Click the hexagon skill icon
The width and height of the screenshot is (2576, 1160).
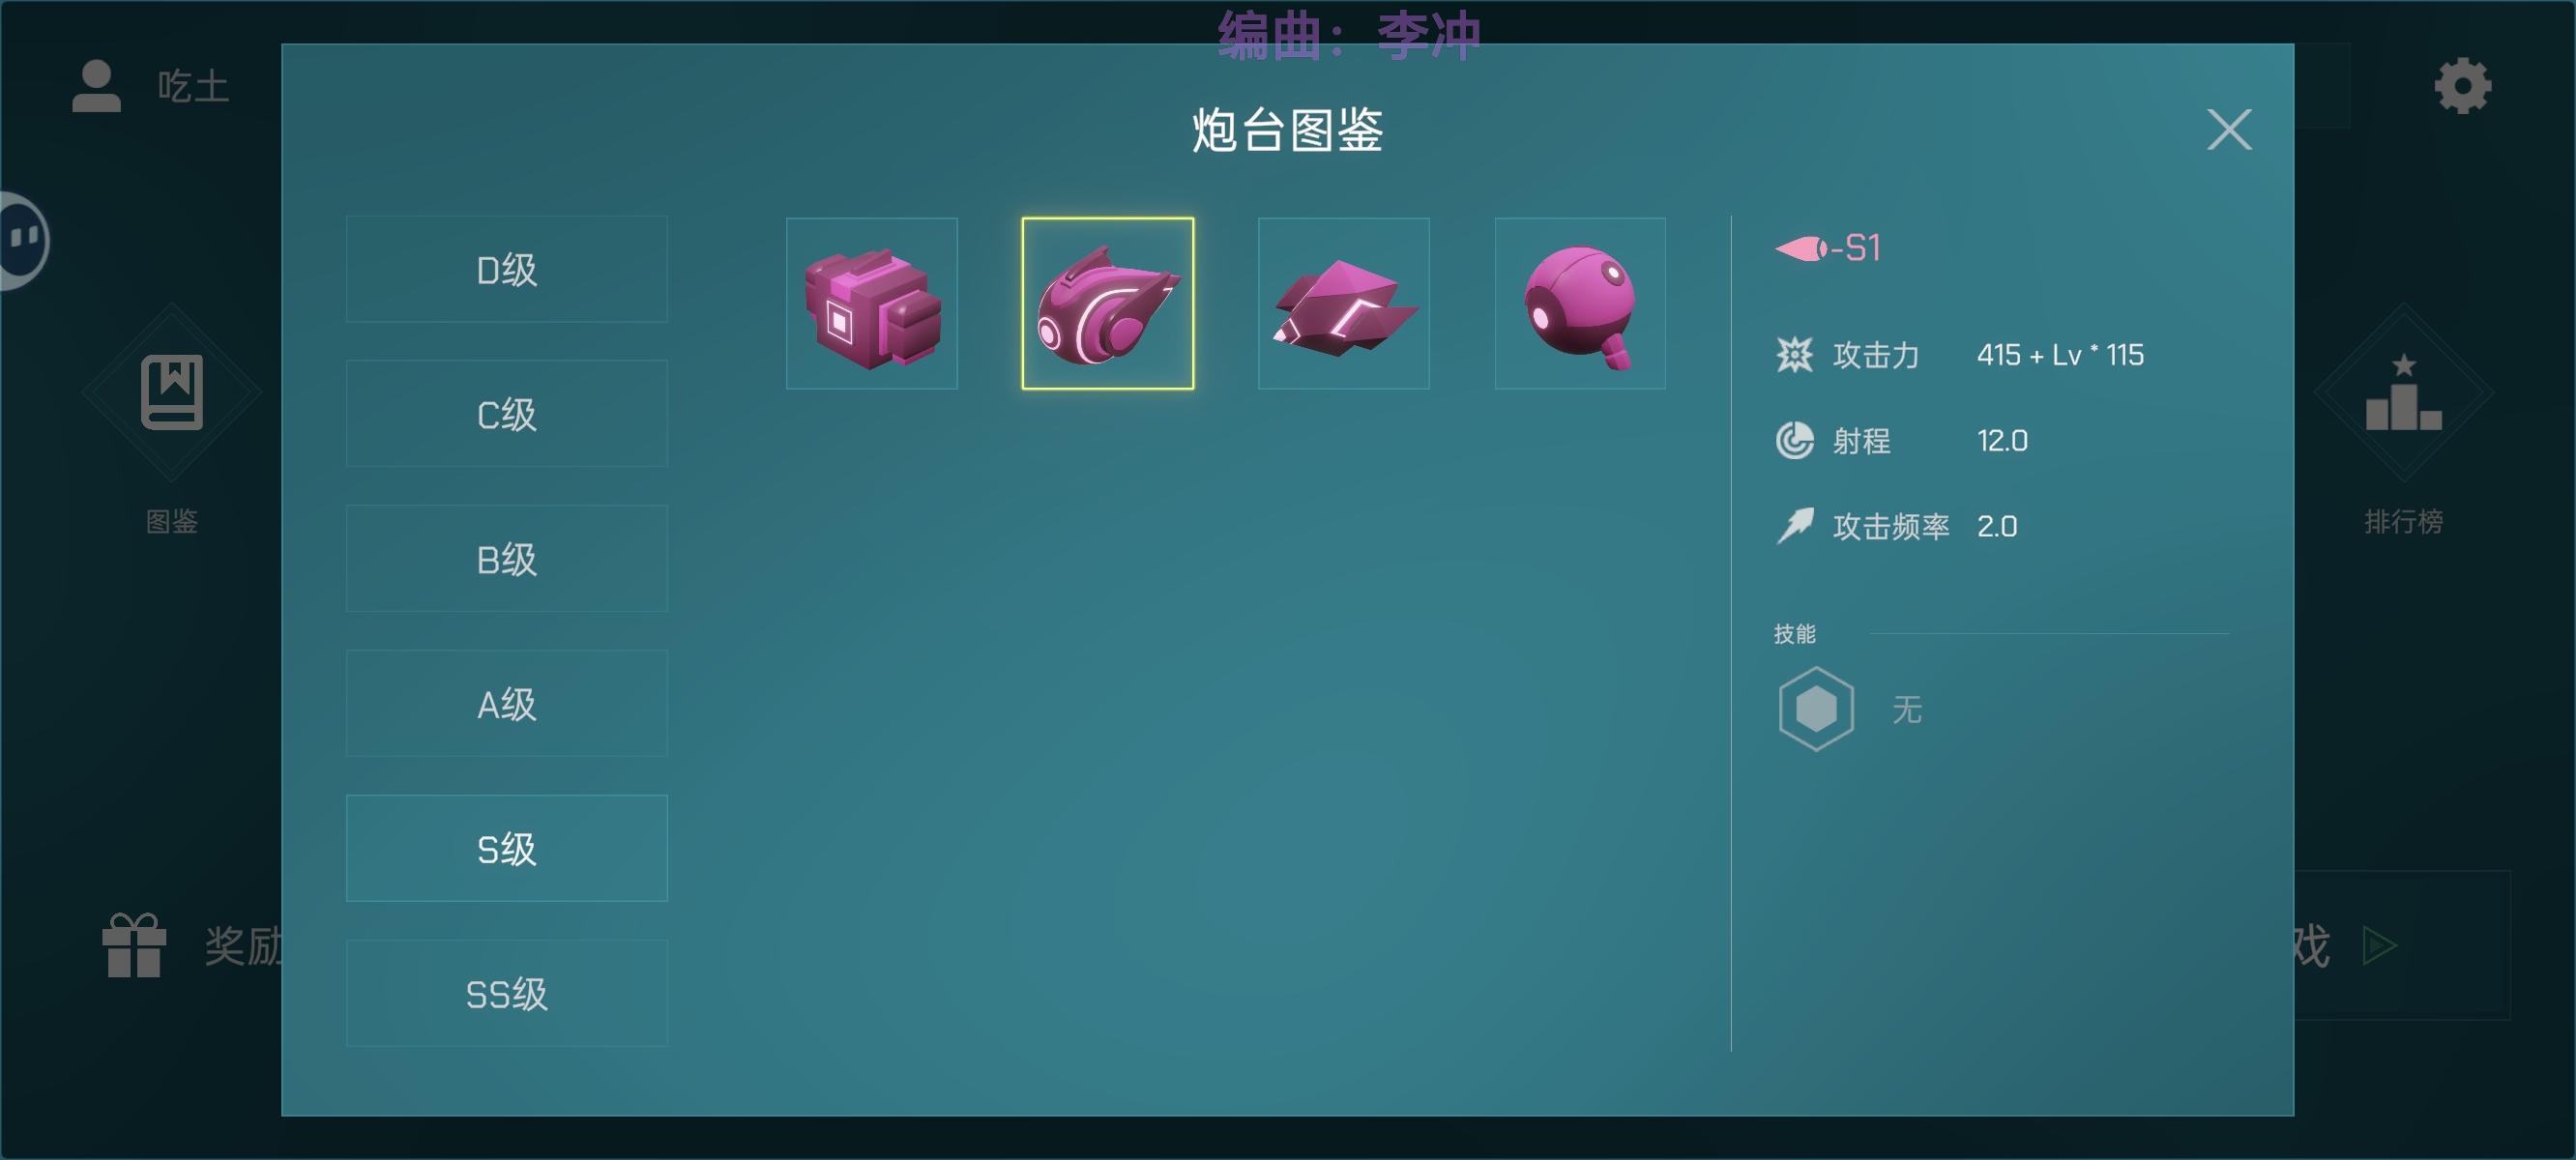[1816, 709]
